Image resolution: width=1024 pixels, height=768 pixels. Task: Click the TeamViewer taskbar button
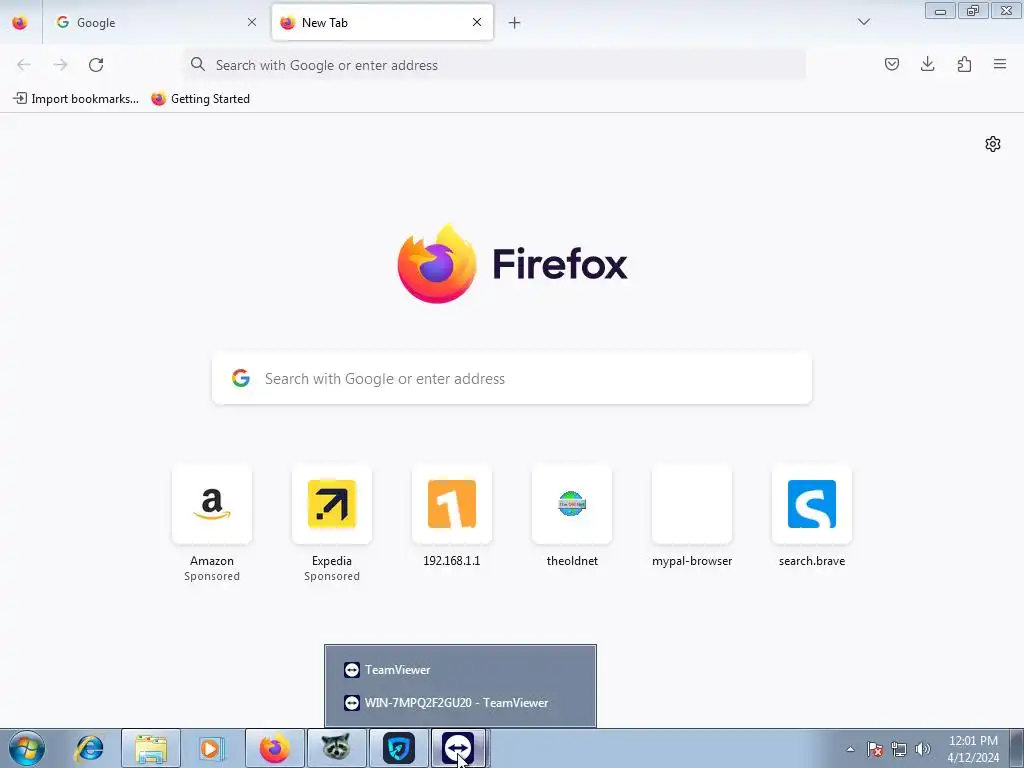[x=458, y=748]
